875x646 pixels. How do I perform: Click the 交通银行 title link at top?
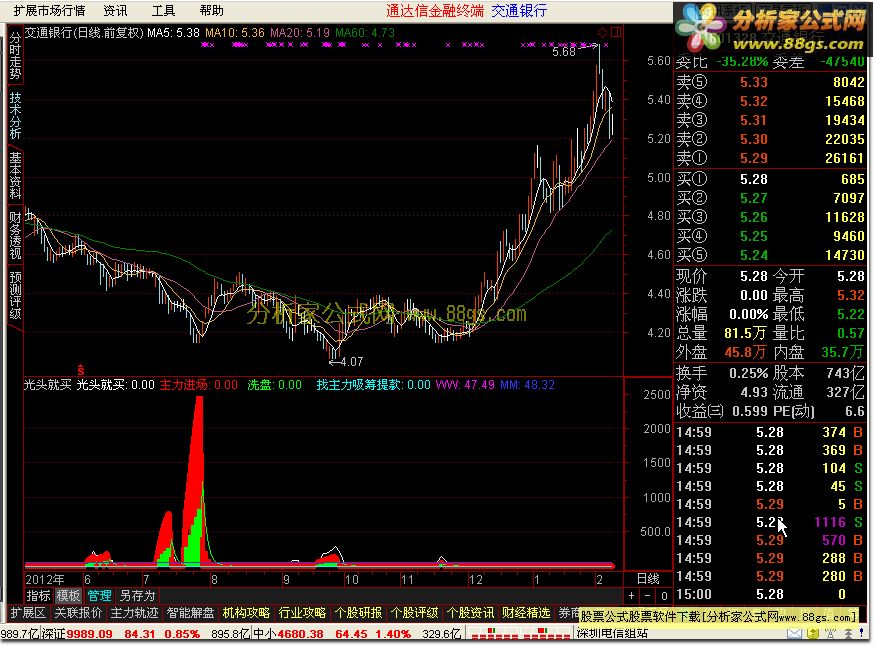[519, 10]
